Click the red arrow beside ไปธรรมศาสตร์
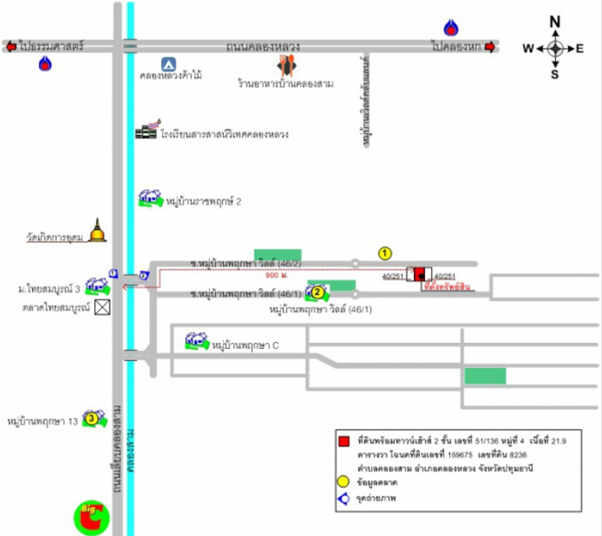Image resolution: width=602 pixels, height=536 pixels. click(11, 46)
